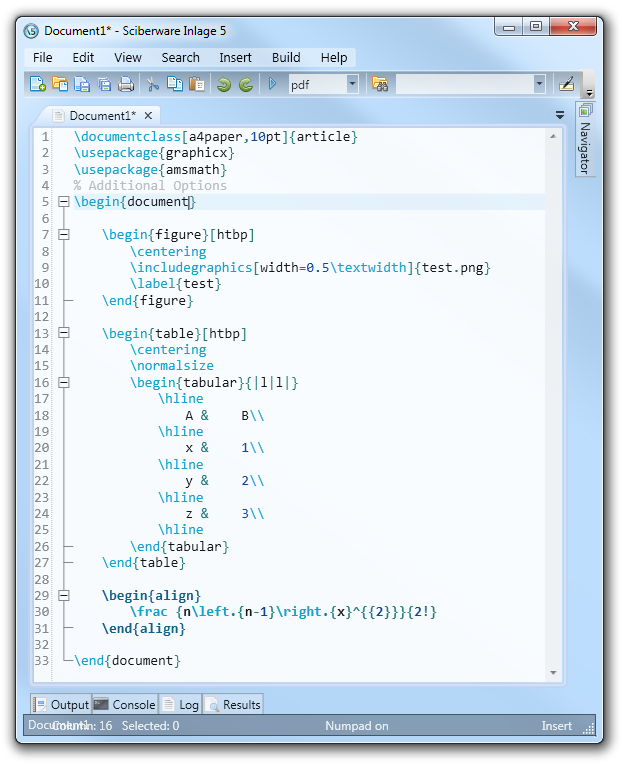Click the 'Insert' mode status indicator
The image size is (622, 765).
pos(556,726)
